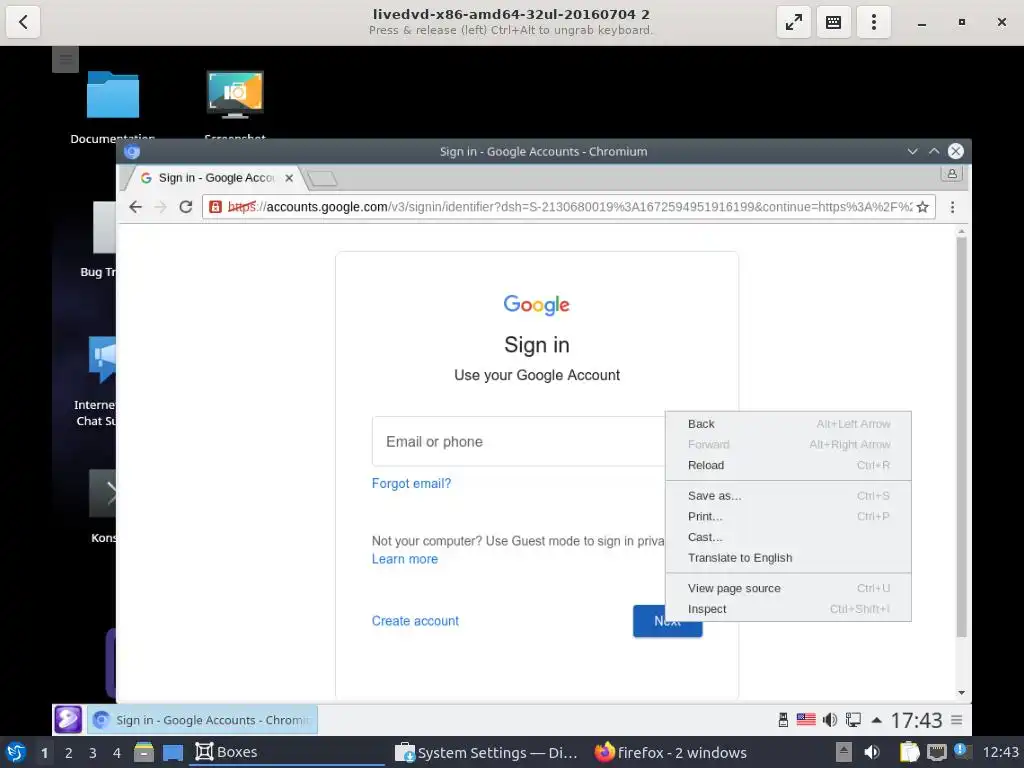Click Chromium's forward arrow button
Viewport: 1024px width, 768px height.
tap(160, 207)
